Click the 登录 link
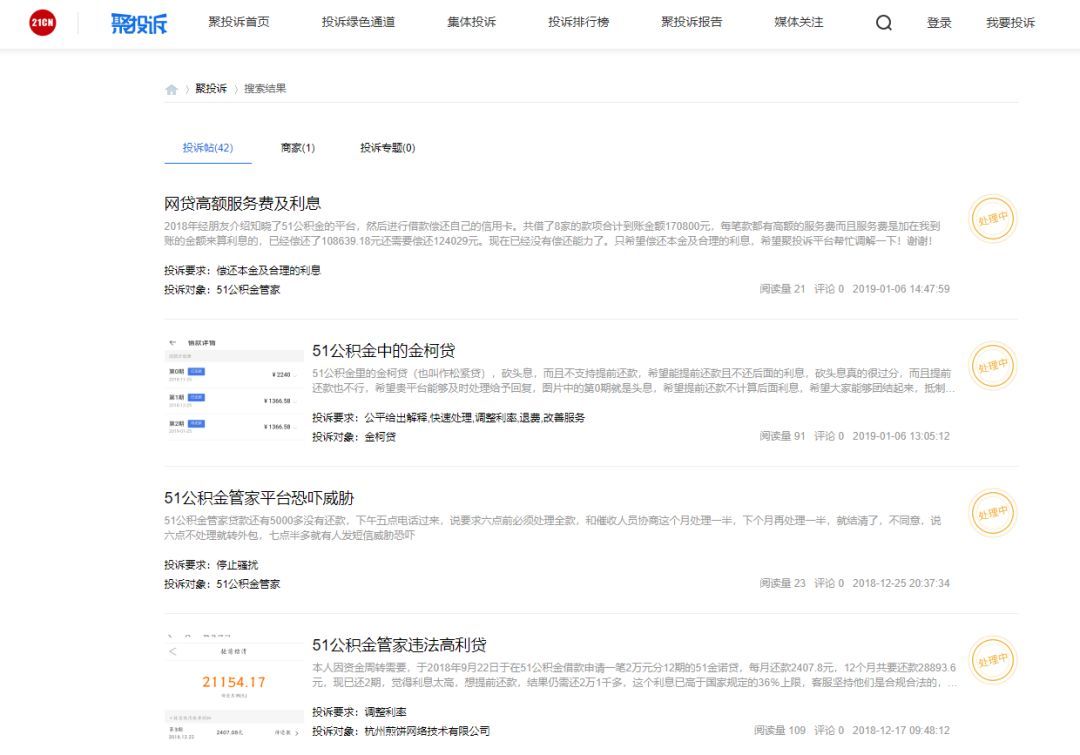This screenshot has height=755, width=1080. (x=939, y=23)
